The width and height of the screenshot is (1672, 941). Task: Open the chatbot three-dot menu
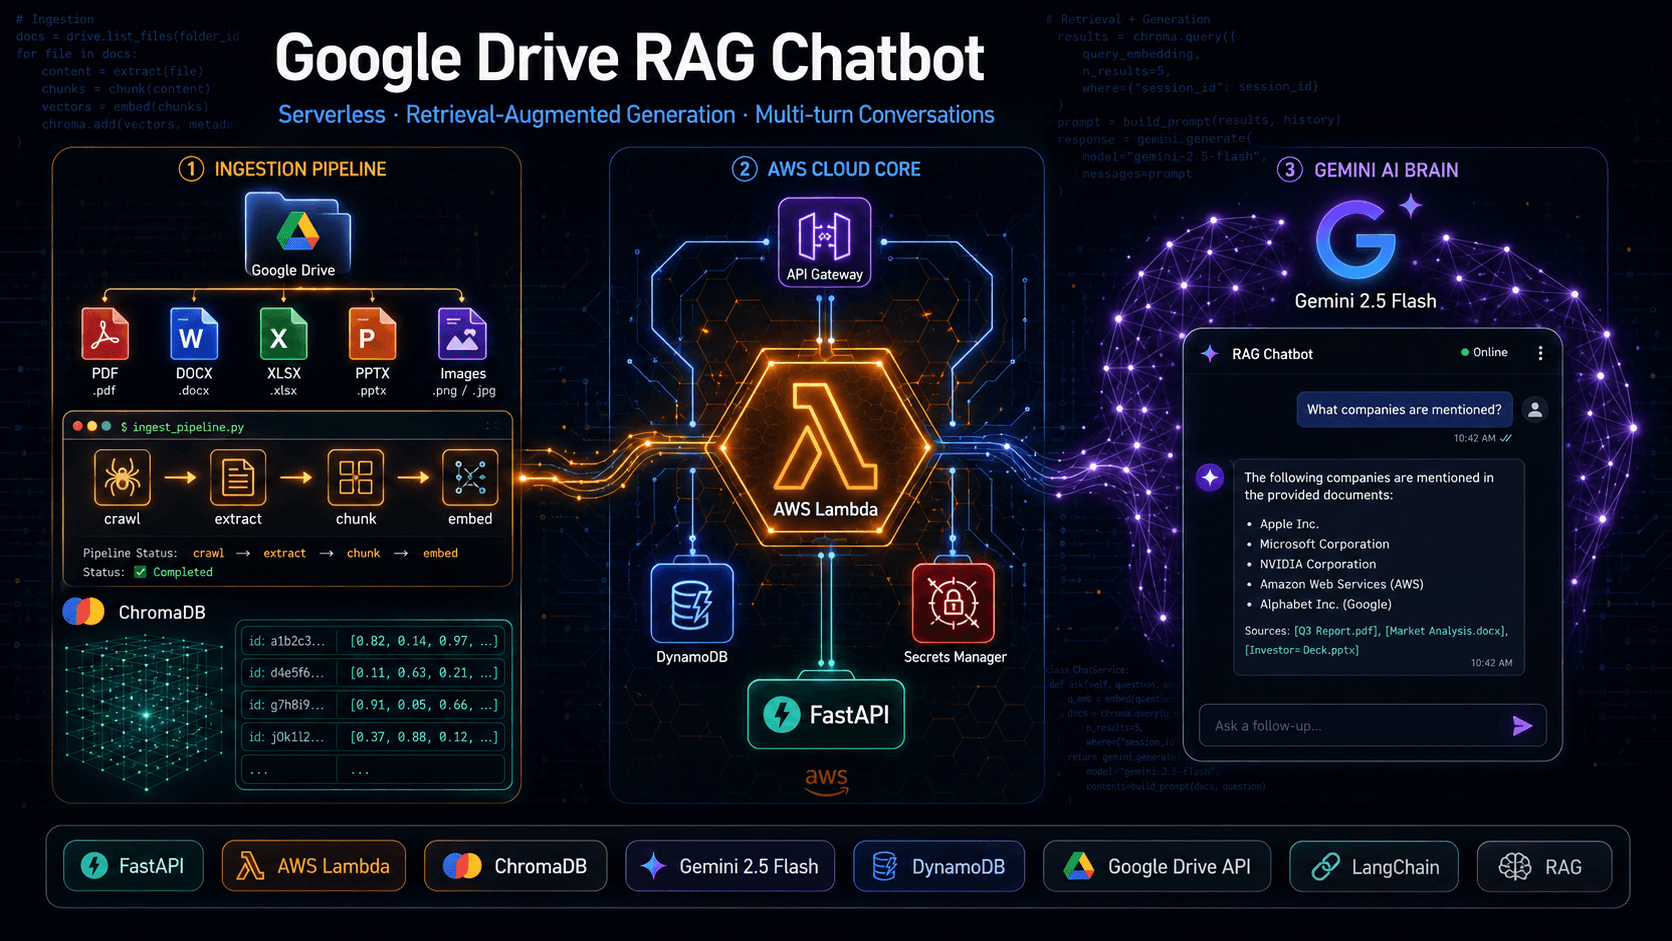click(x=1540, y=353)
